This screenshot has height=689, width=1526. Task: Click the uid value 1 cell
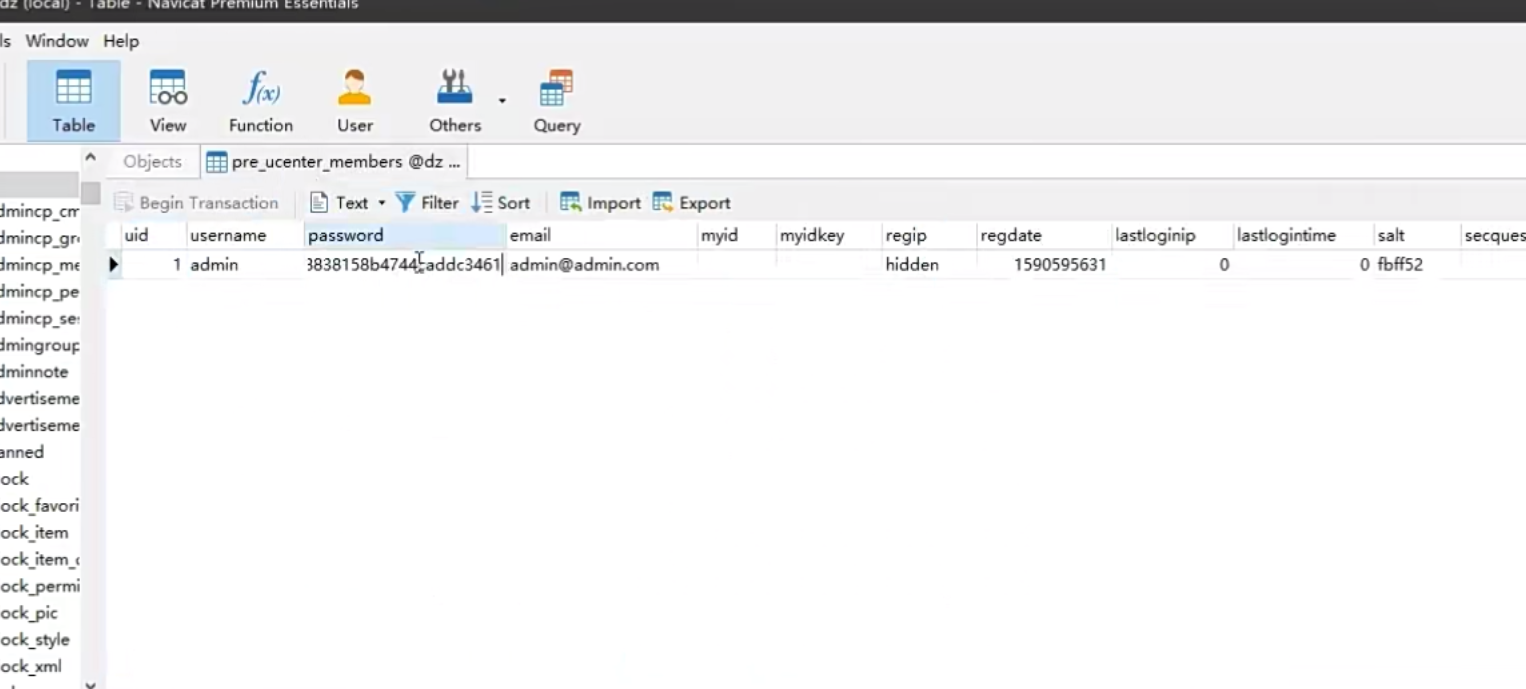coord(153,265)
